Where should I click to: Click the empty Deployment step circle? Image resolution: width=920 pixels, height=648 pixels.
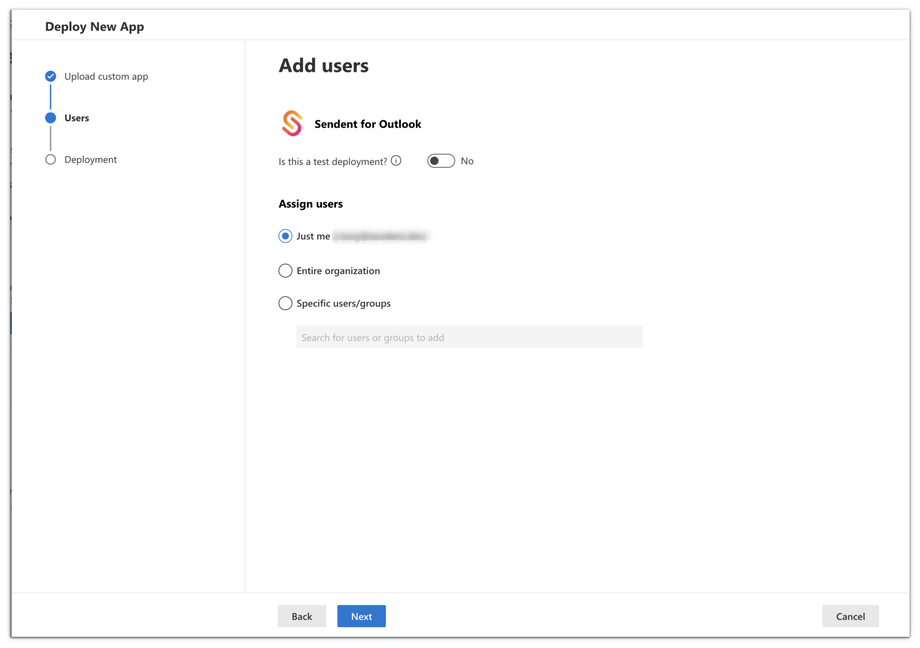pyautogui.click(x=50, y=160)
